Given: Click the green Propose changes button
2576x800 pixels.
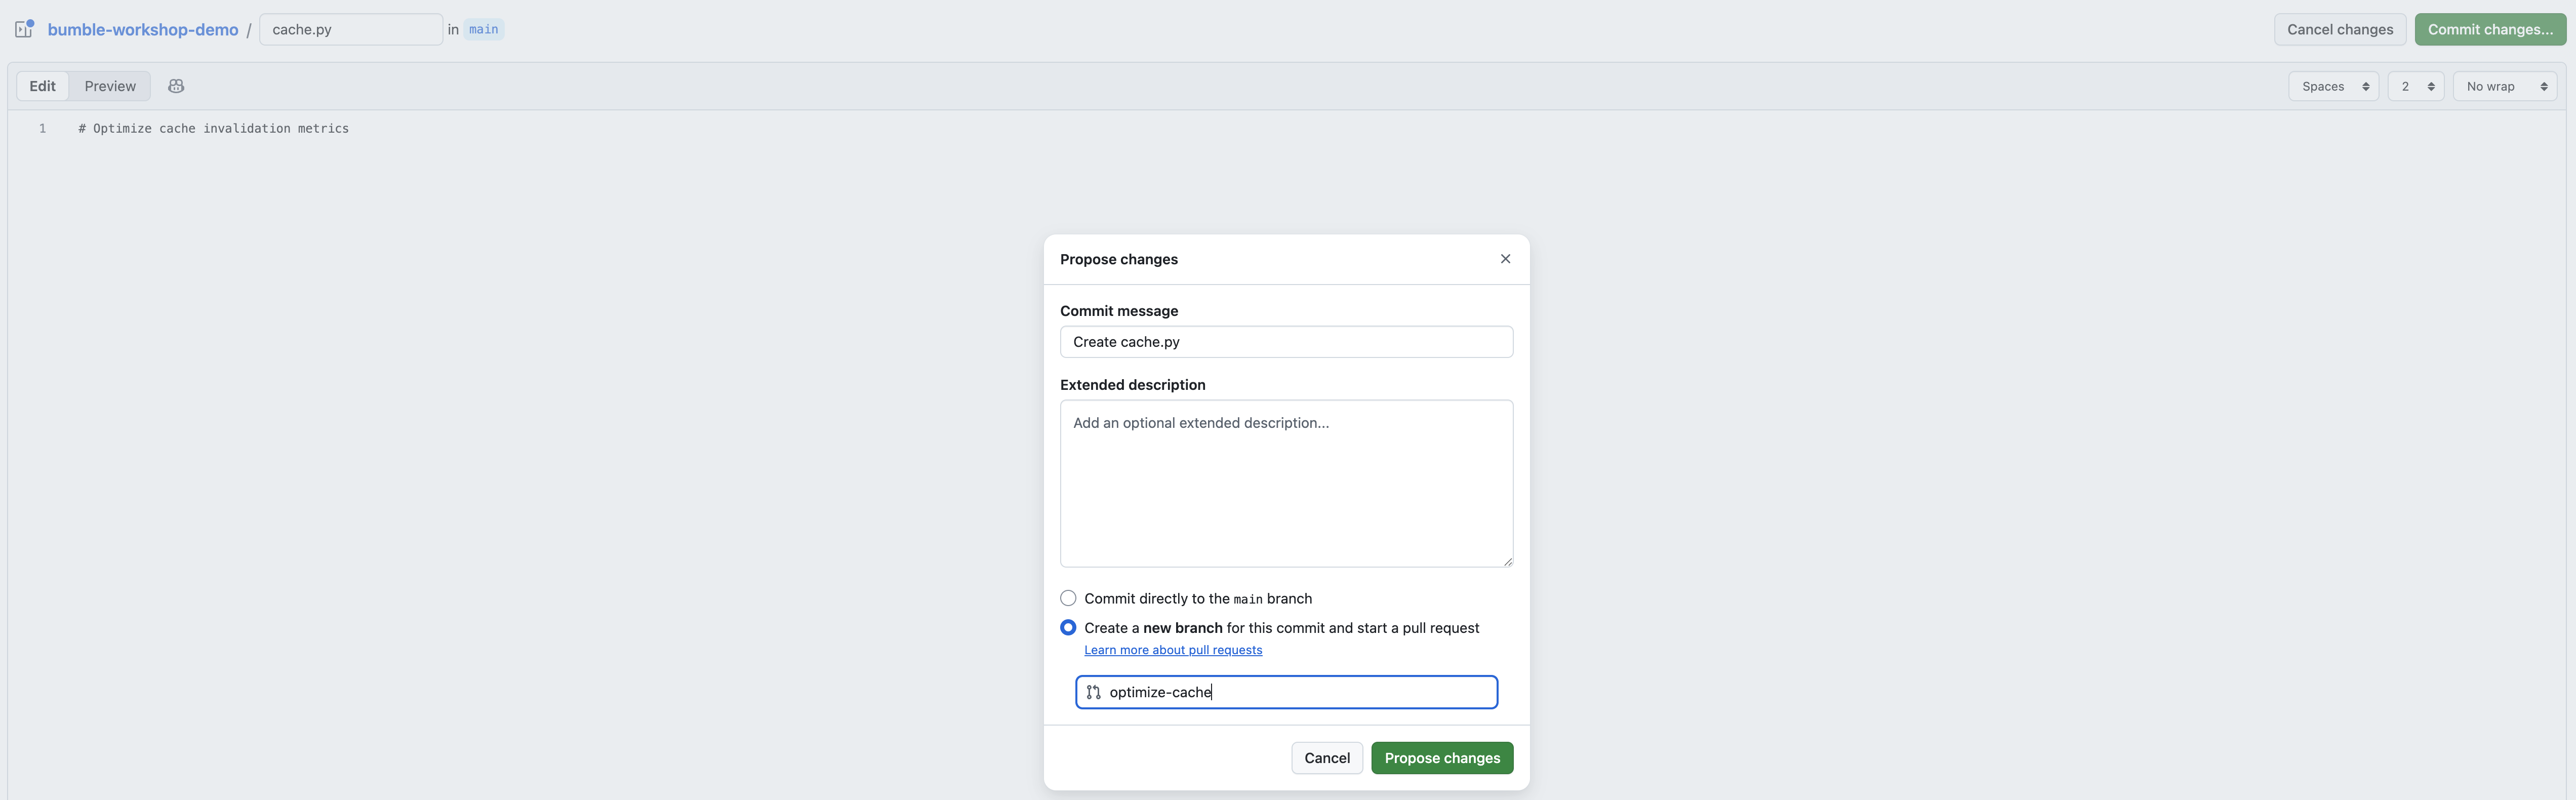Looking at the screenshot, I should click(x=1442, y=758).
